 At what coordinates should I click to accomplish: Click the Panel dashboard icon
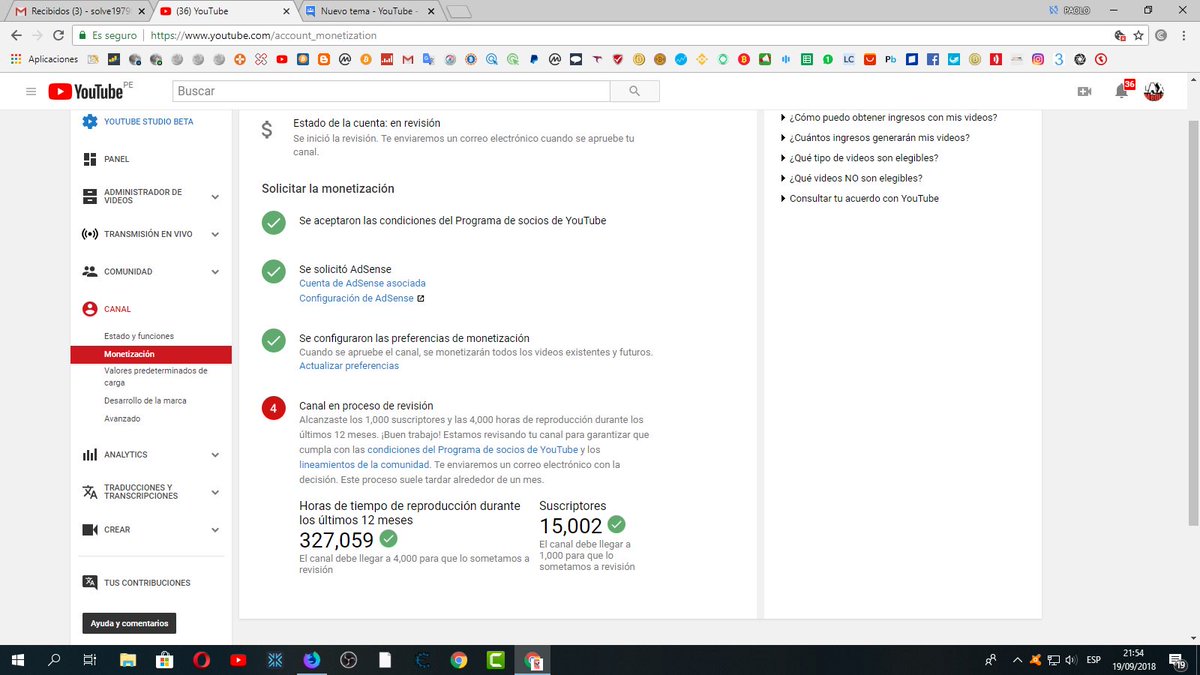pyautogui.click(x=90, y=159)
